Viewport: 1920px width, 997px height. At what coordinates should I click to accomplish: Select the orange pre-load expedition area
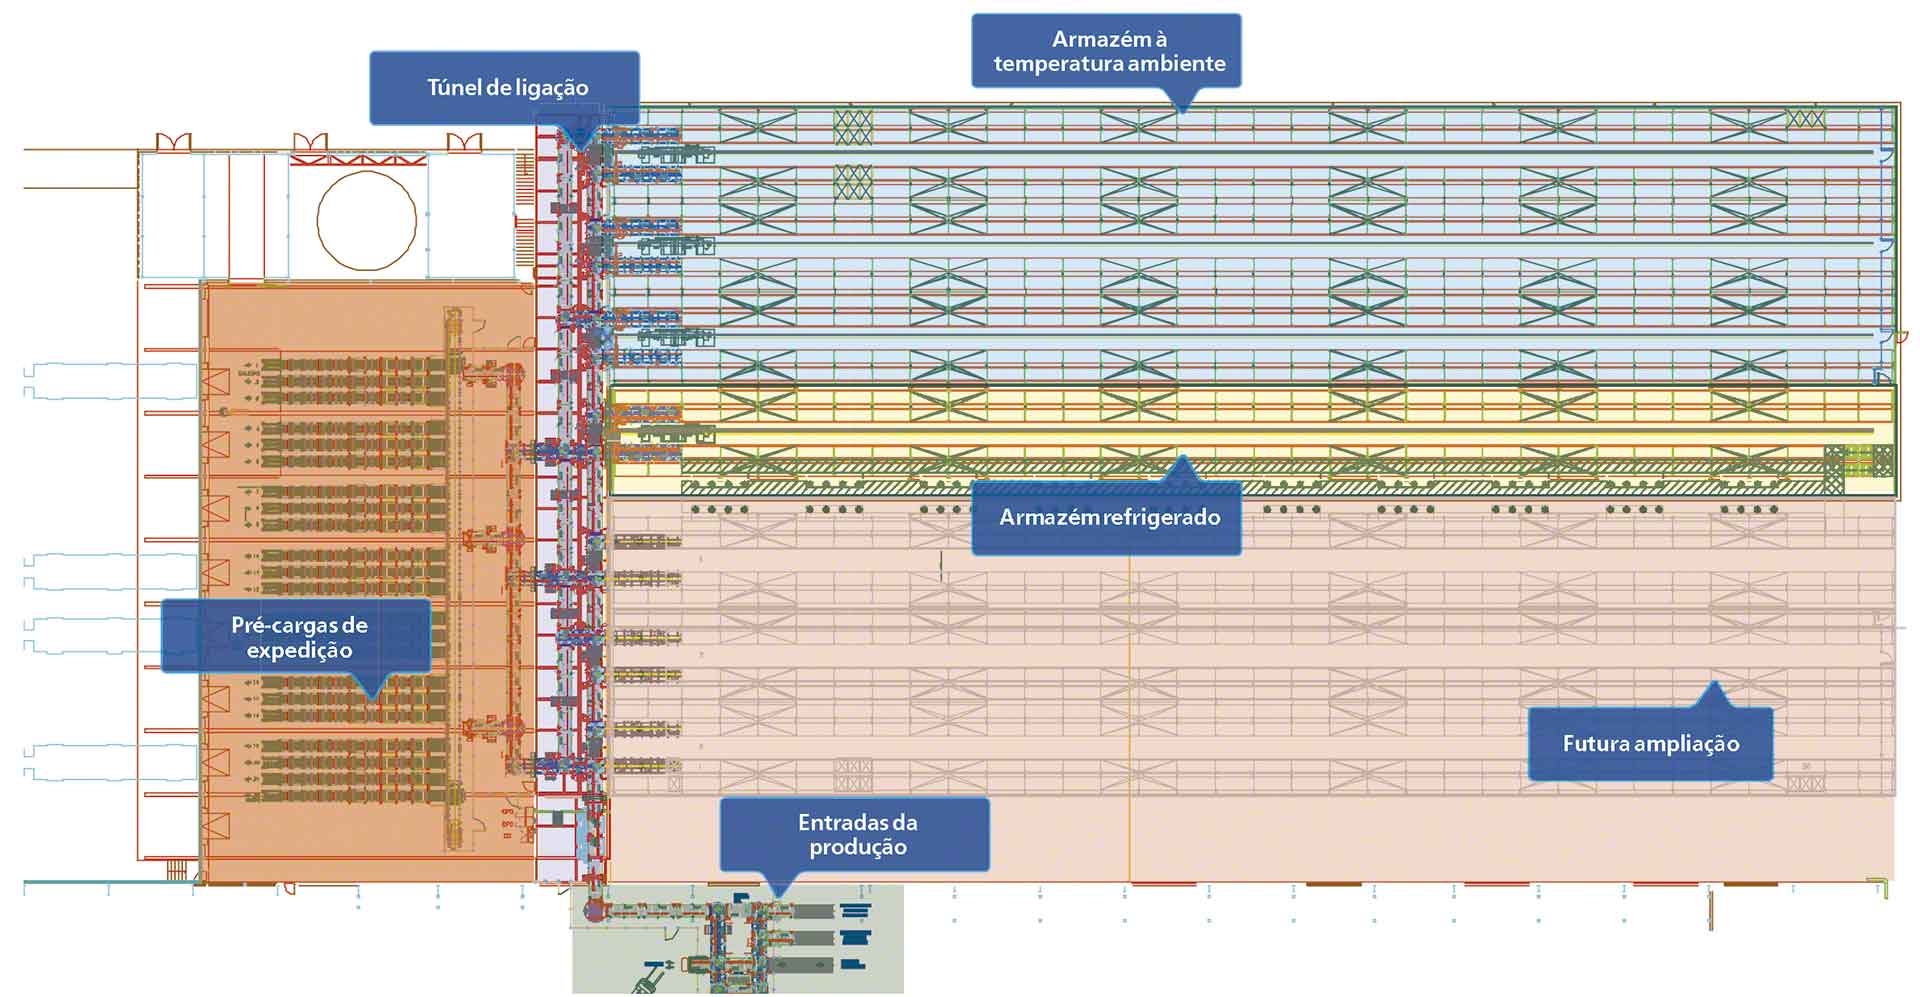pos(368,582)
